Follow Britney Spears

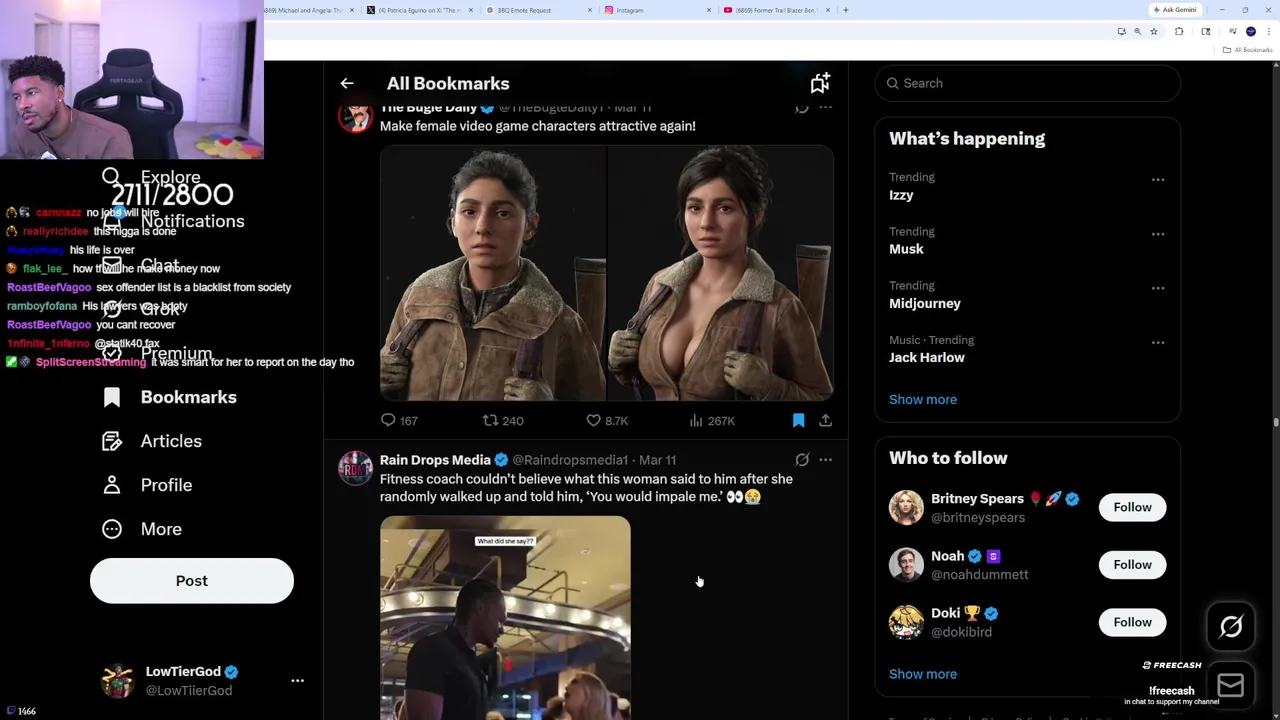pos(1133,507)
